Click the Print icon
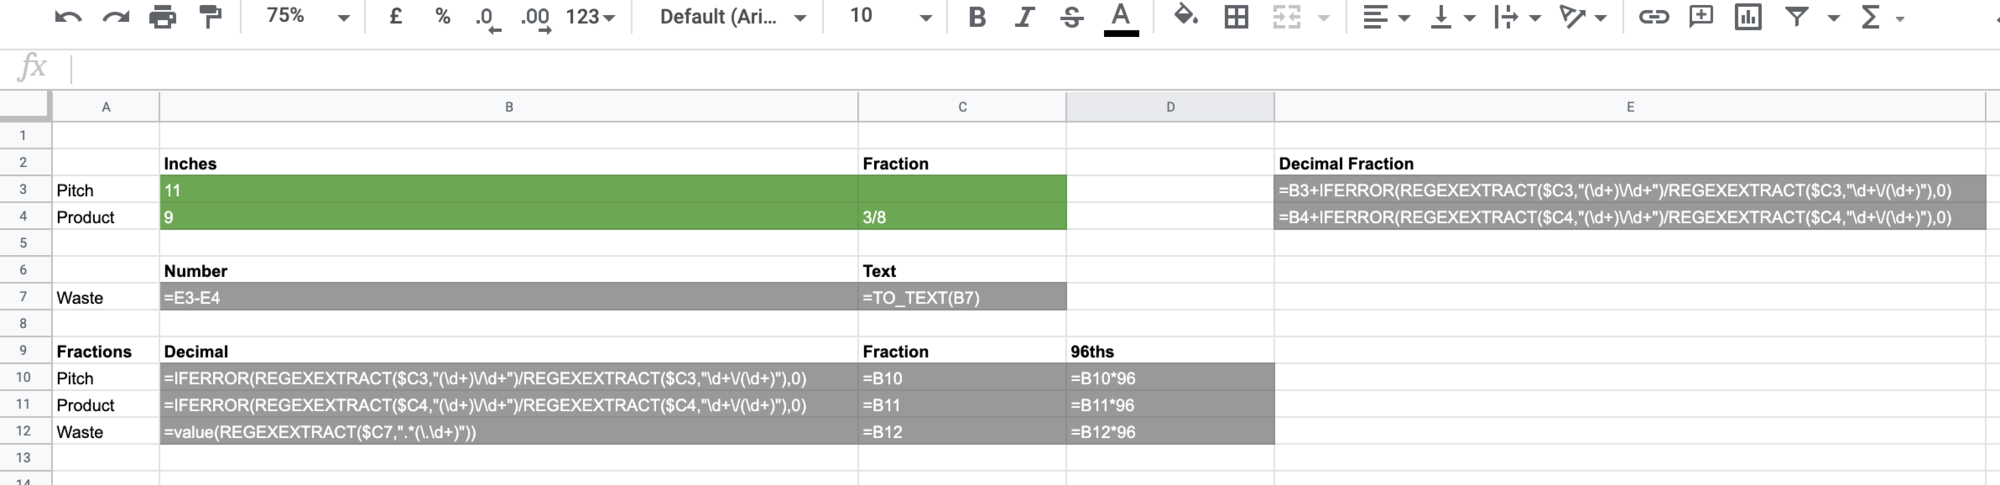2000x485 pixels. [x=162, y=17]
